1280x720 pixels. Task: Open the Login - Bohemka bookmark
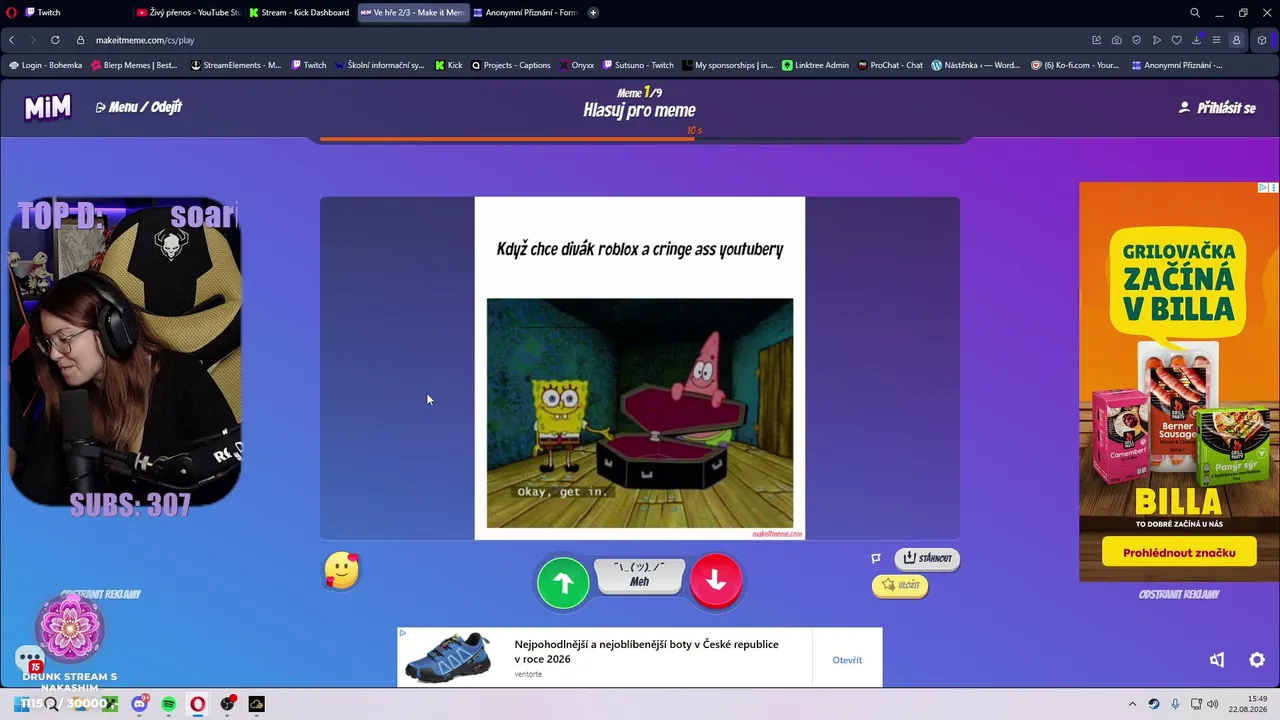click(x=45, y=65)
